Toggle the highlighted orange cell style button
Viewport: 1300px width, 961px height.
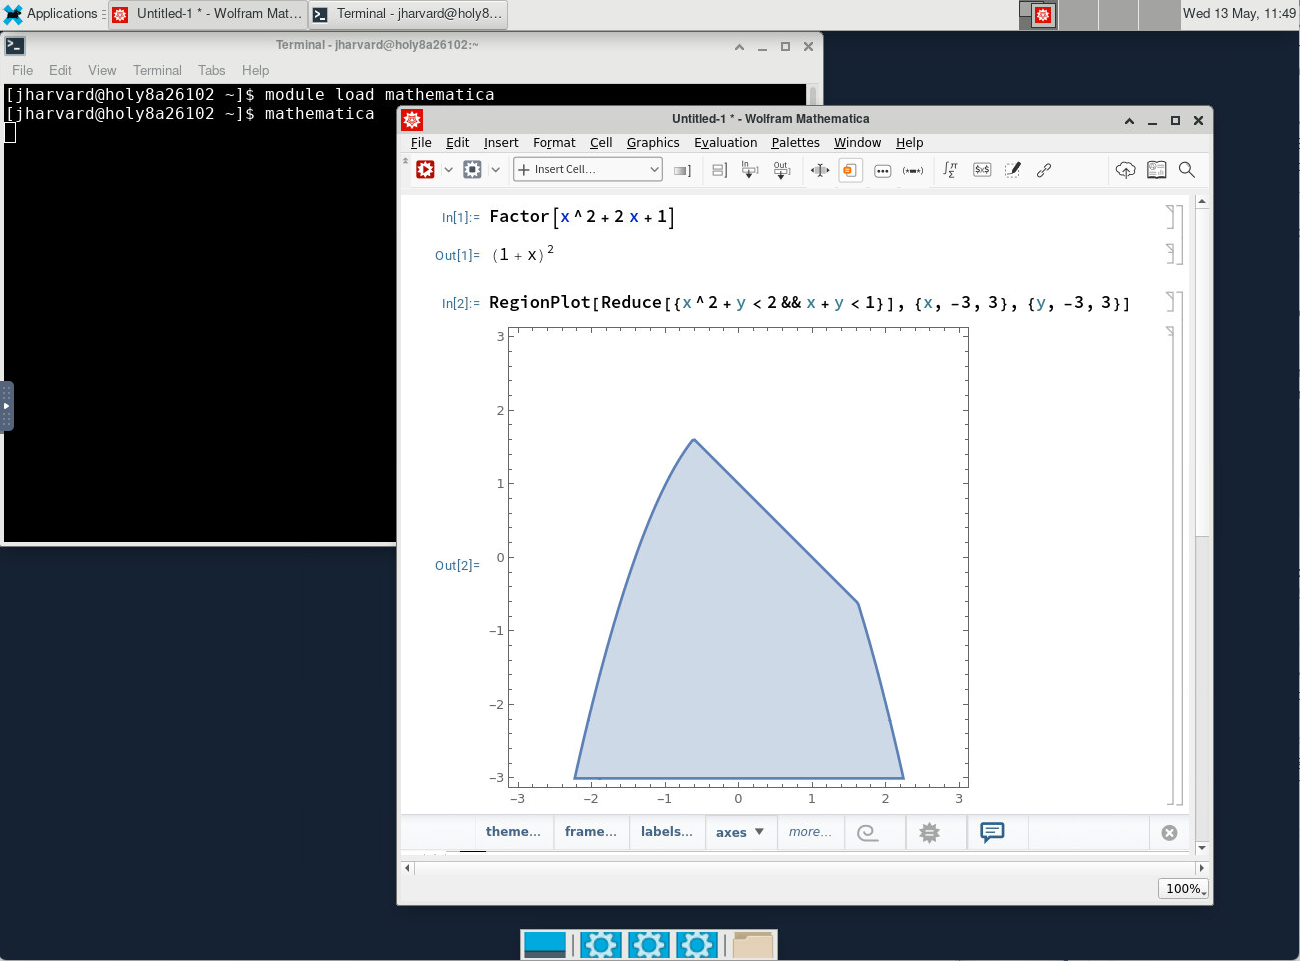[850, 170]
